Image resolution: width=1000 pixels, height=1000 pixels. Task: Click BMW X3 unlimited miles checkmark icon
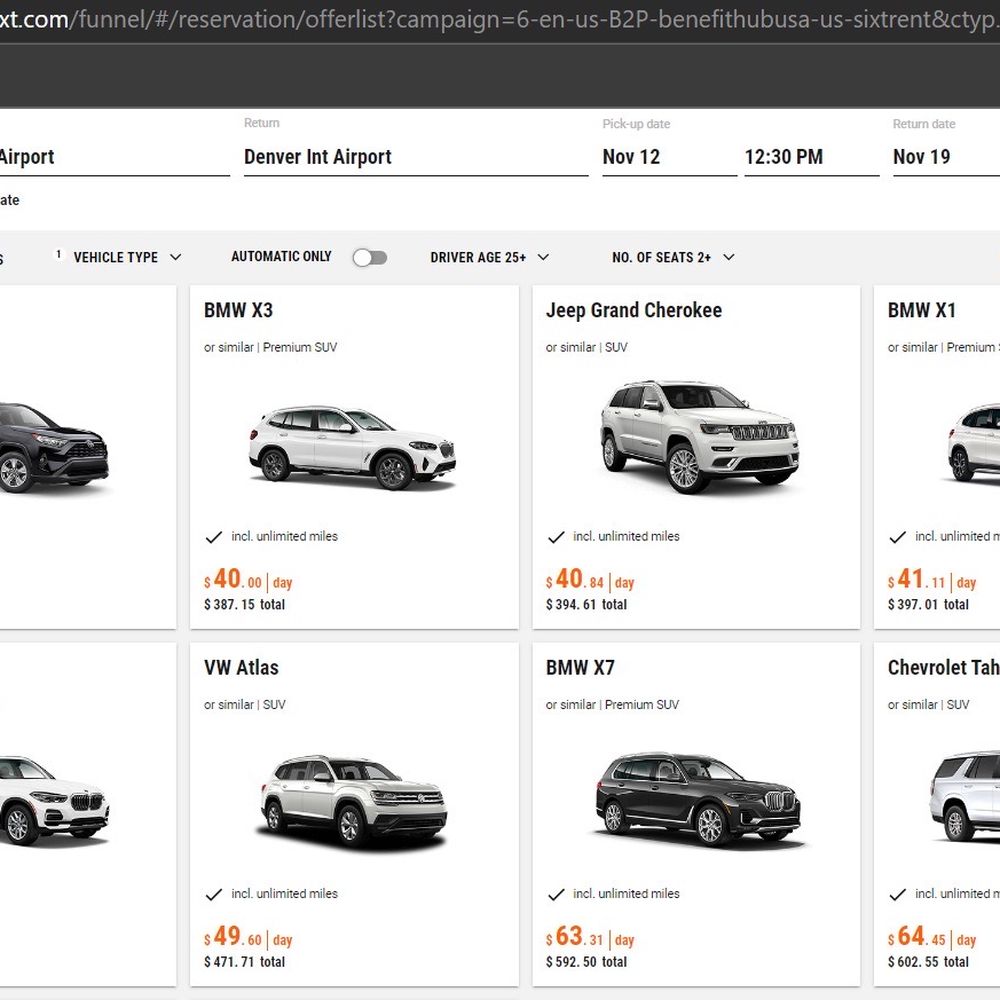[x=214, y=537]
